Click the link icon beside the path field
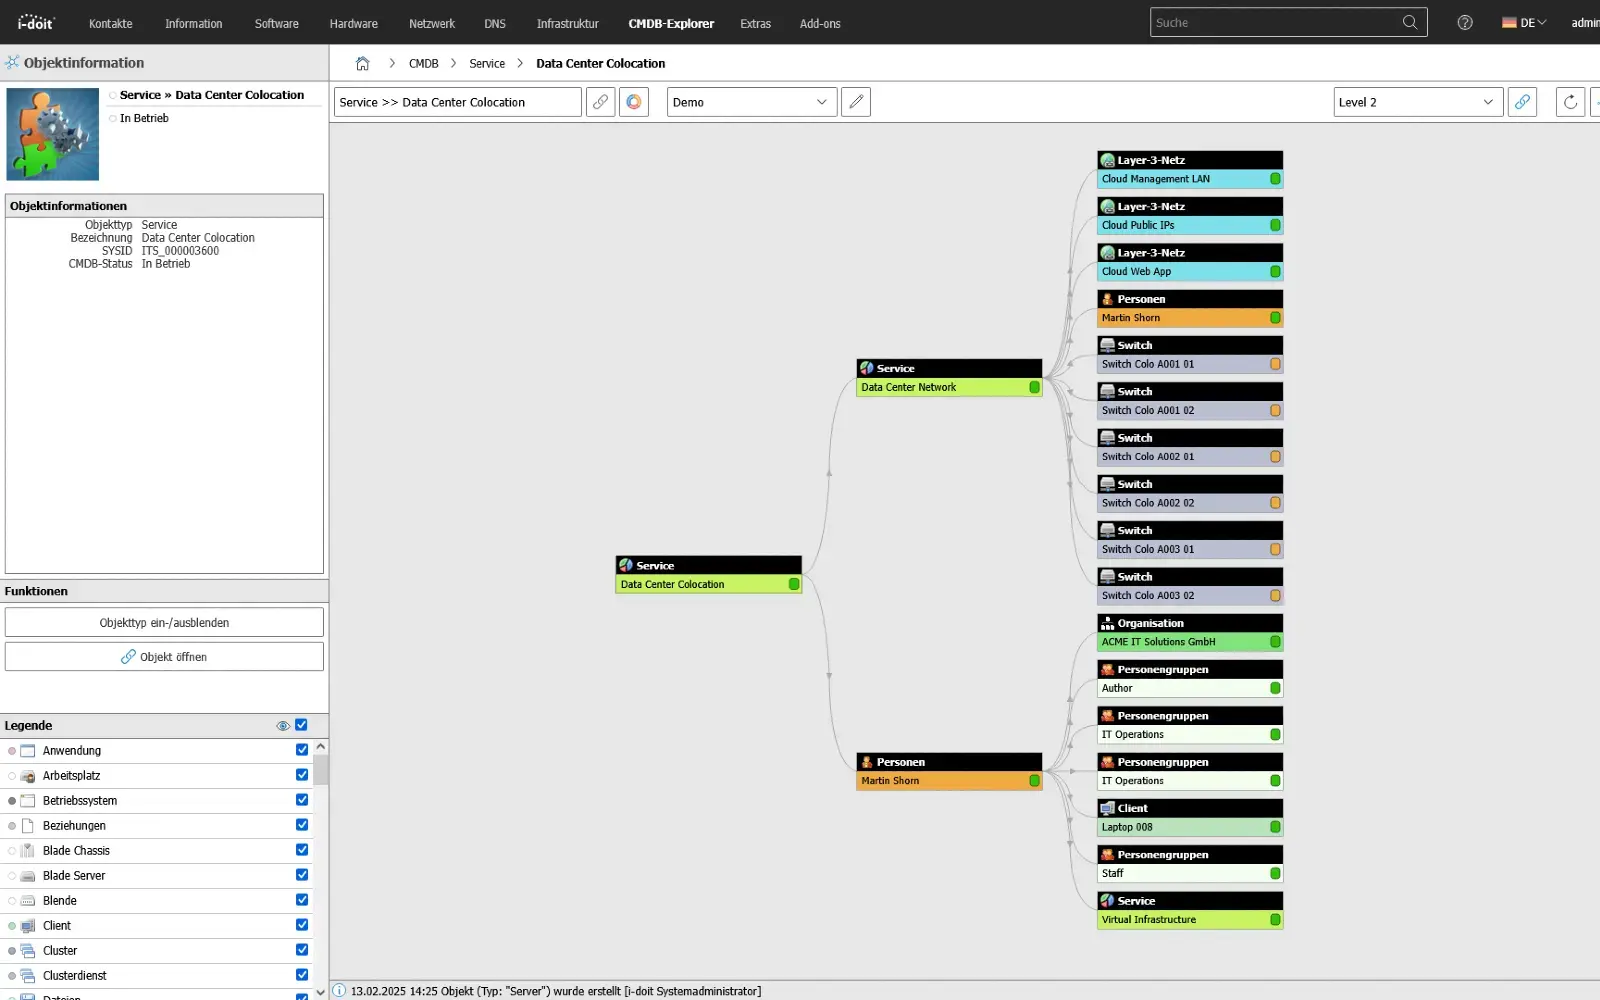 tap(600, 101)
